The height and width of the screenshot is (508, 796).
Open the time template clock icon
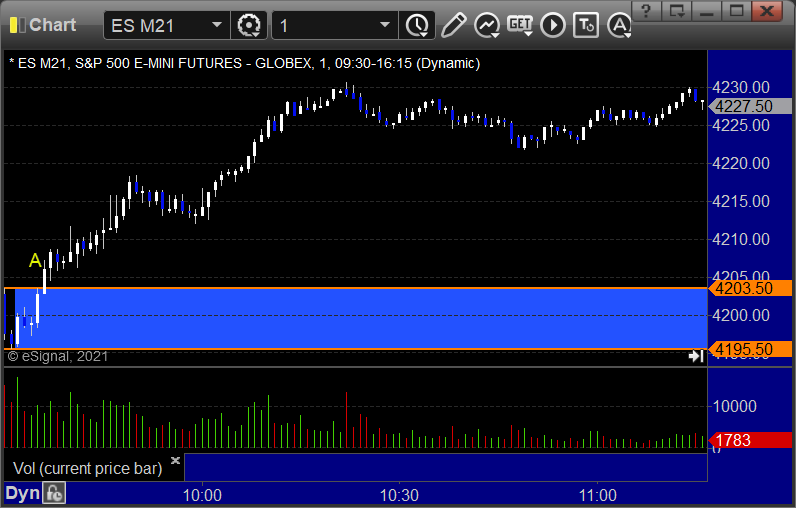tap(417, 25)
